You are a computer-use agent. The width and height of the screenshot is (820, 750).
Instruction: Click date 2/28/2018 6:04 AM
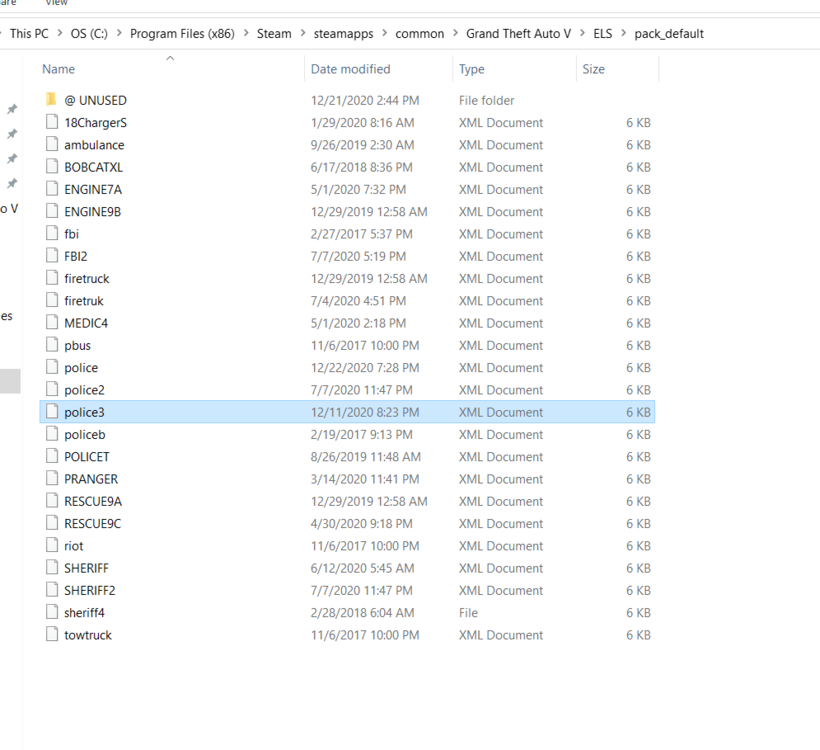point(362,612)
